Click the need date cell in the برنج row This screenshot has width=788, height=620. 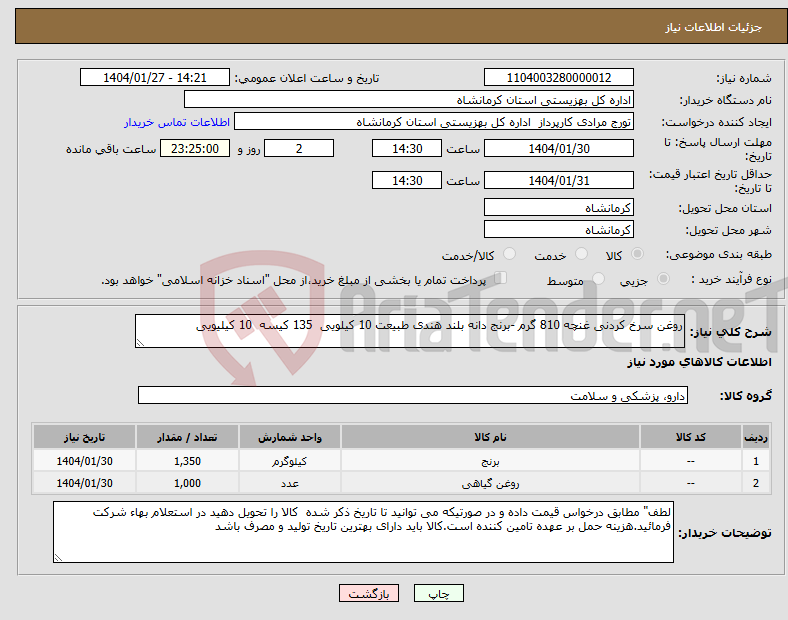(84, 461)
